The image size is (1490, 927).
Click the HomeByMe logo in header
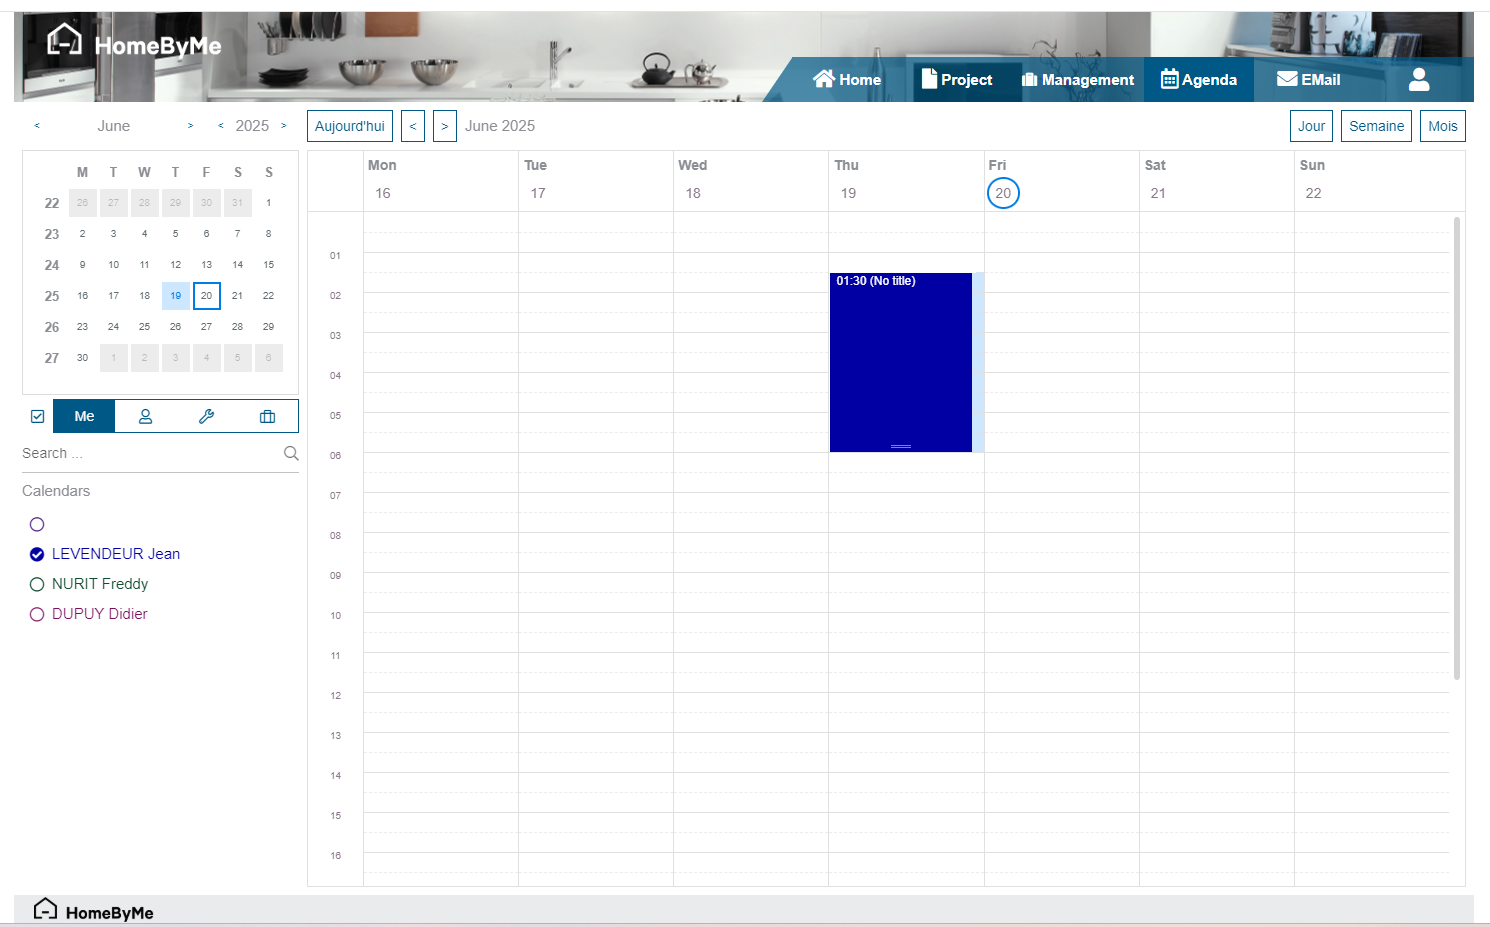coord(134,43)
